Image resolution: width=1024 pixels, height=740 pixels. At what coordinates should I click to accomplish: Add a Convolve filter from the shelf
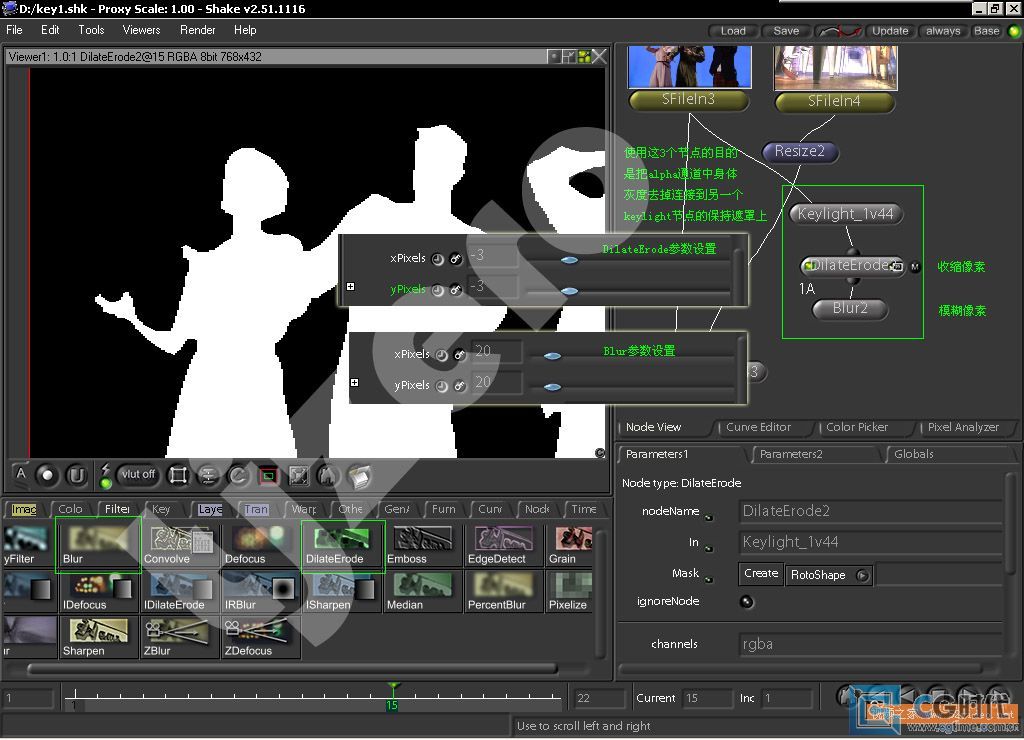click(180, 545)
